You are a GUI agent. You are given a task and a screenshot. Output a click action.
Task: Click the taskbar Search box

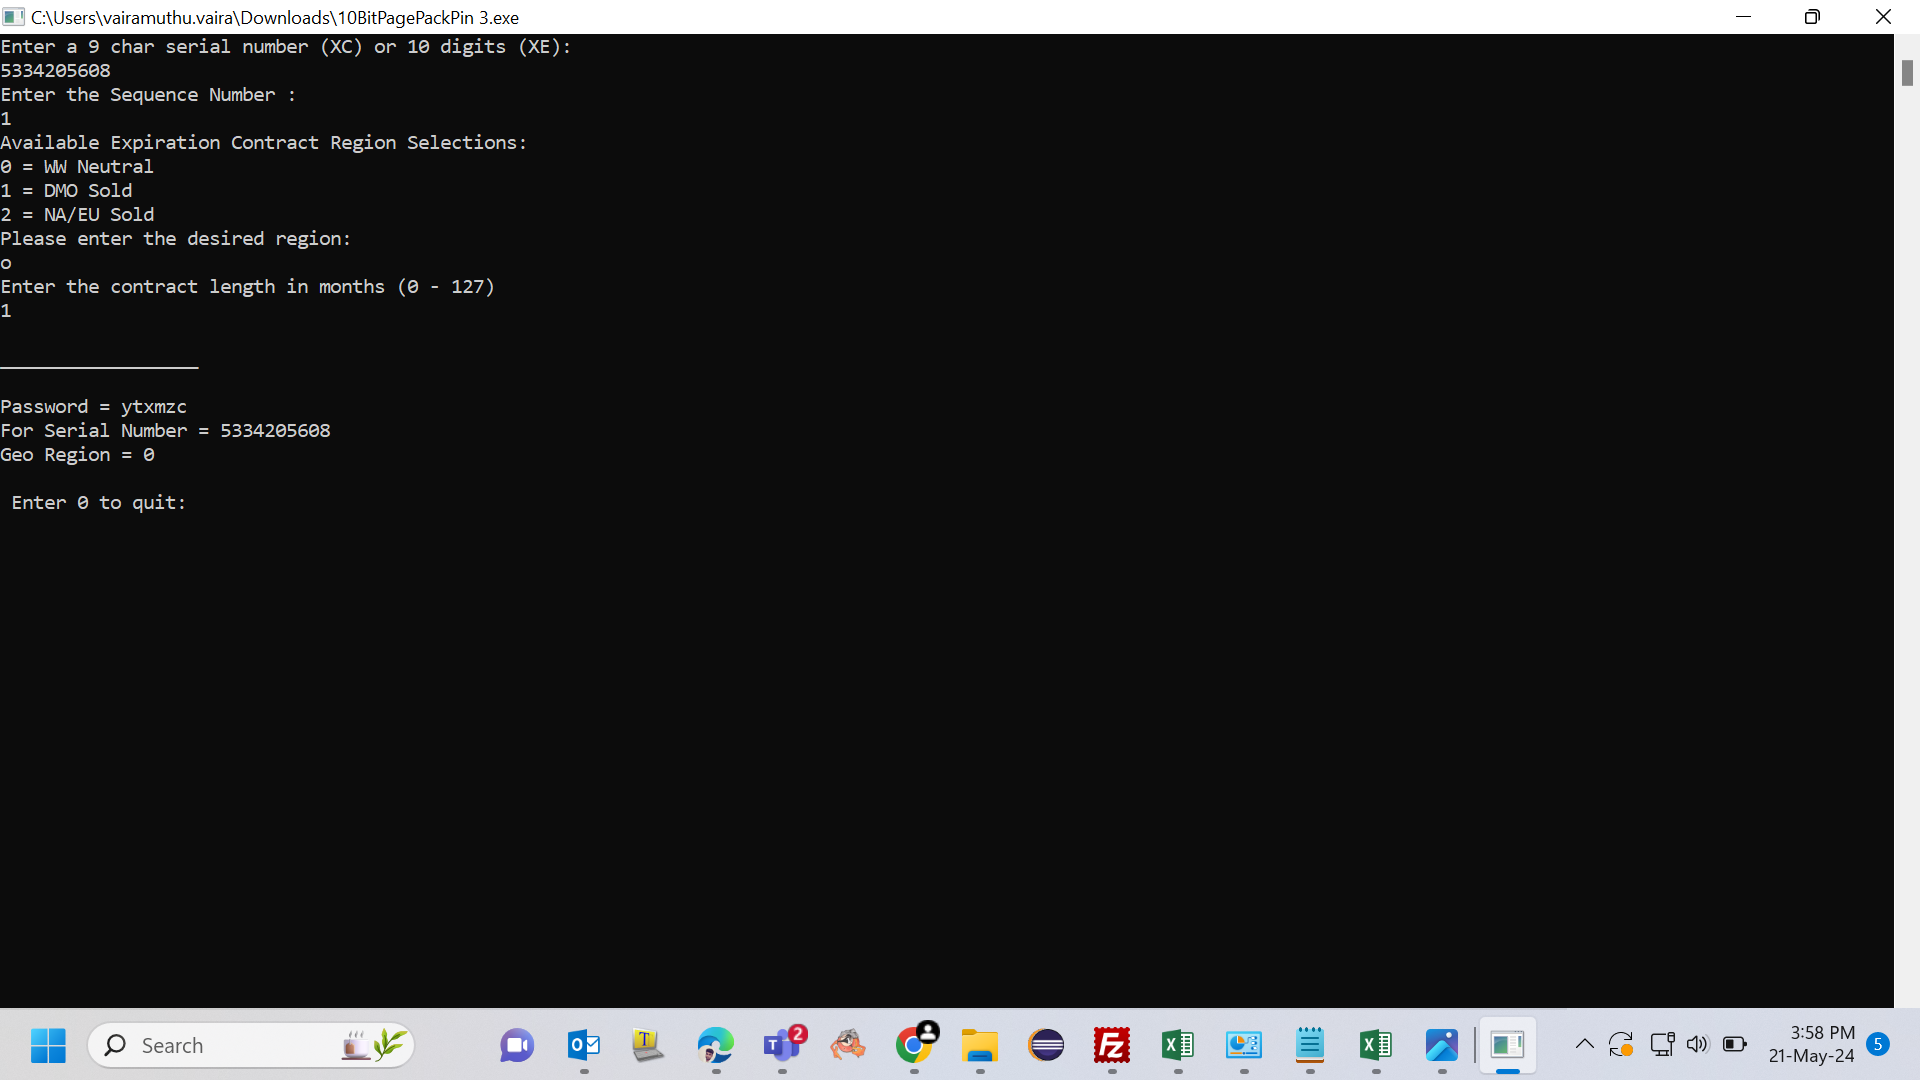pyautogui.click(x=251, y=1046)
